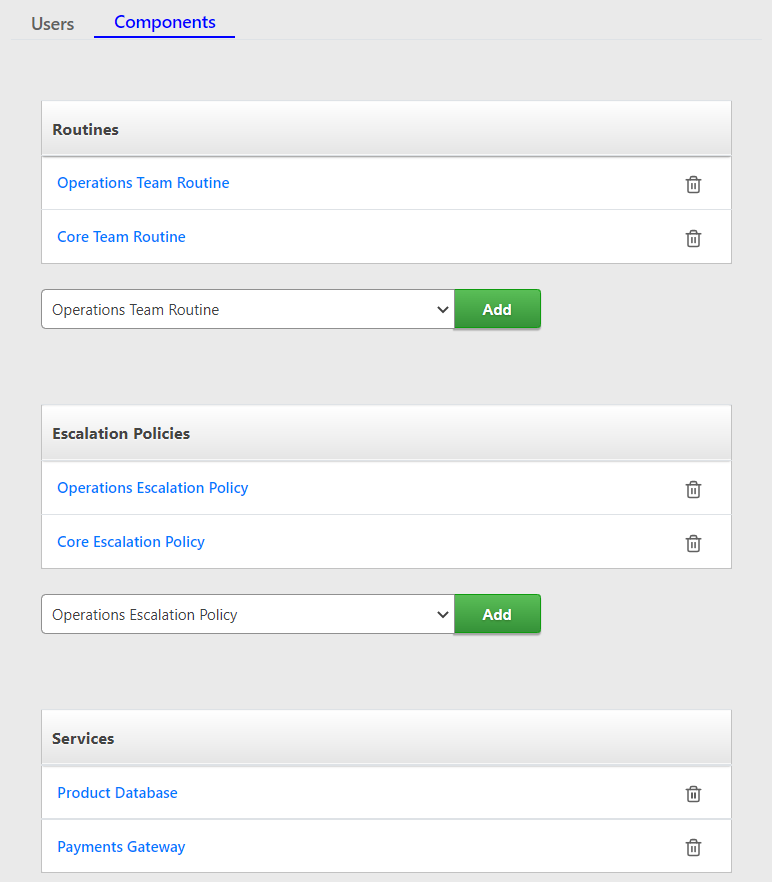Open Product Database service link
This screenshot has width=772, height=882.
pos(118,793)
